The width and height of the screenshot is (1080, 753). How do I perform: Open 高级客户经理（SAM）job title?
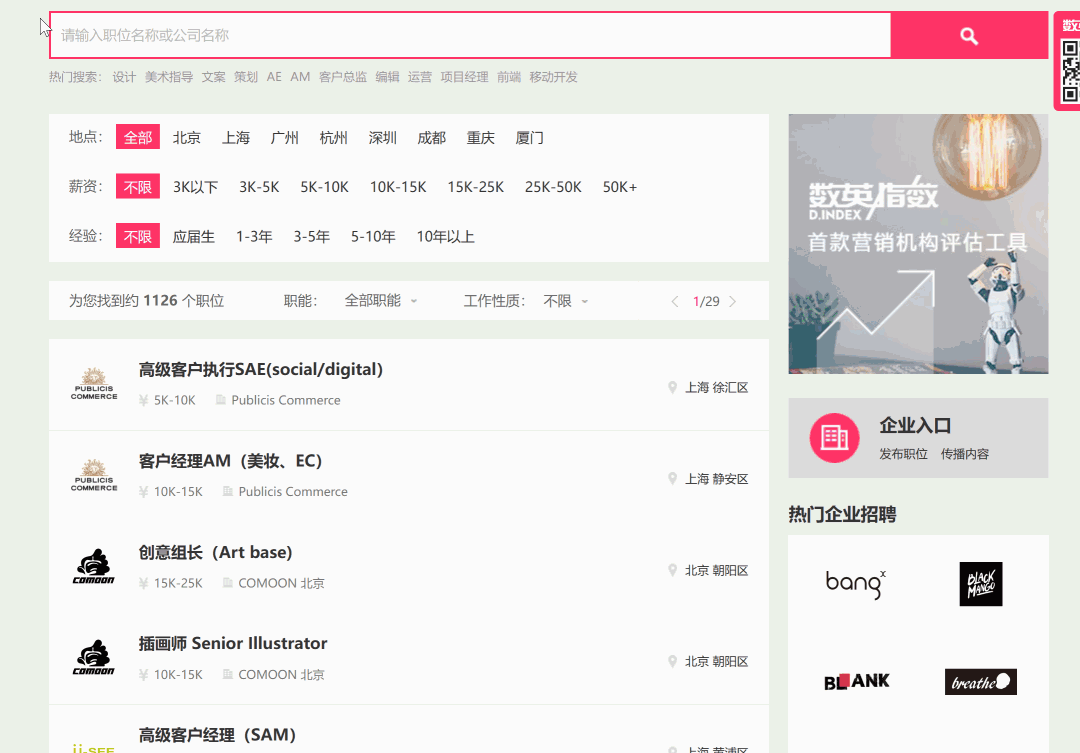(217, 735)
